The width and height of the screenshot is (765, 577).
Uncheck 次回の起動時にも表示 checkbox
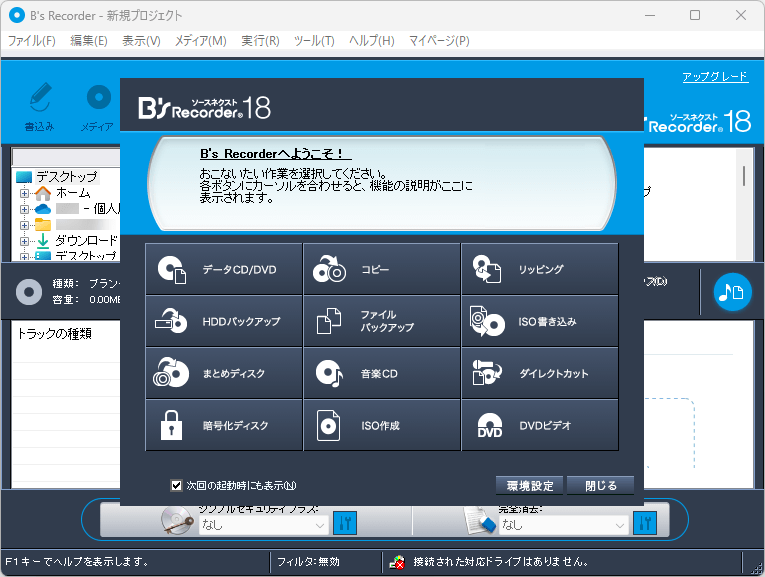pyautogui.click(x=176, y=485)
